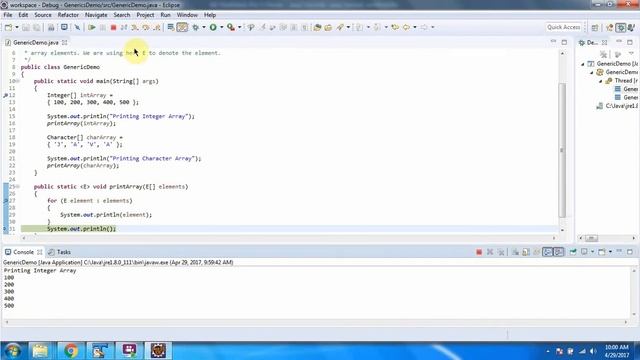Toggle the Use Step Filters button
640x360 pixels.
[182, 27]
